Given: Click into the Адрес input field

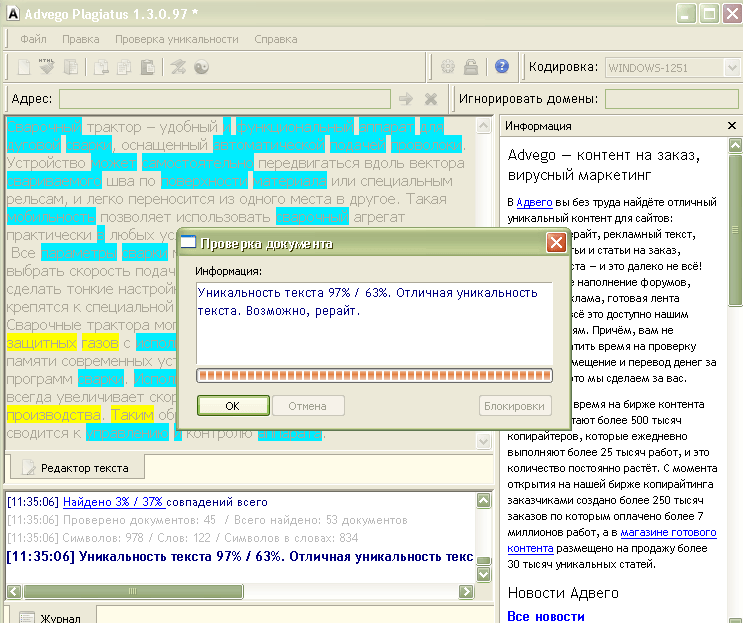Looking at the screenshot, I should (x=225, y=99).
